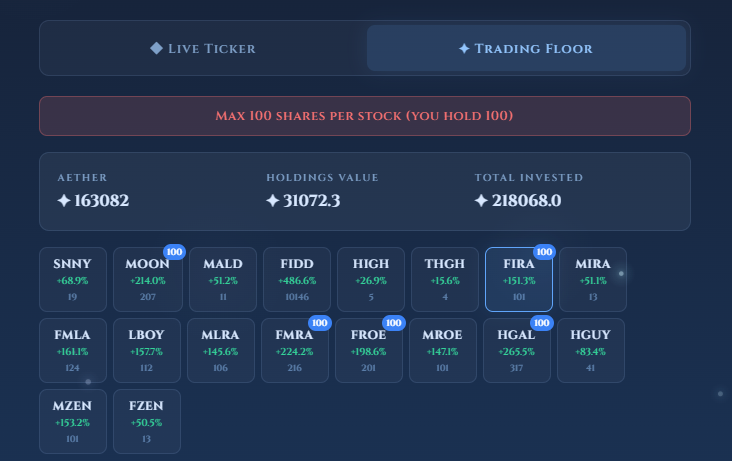Select the SNNY stock card
The image size is (732, 461).
click(73, 279)
